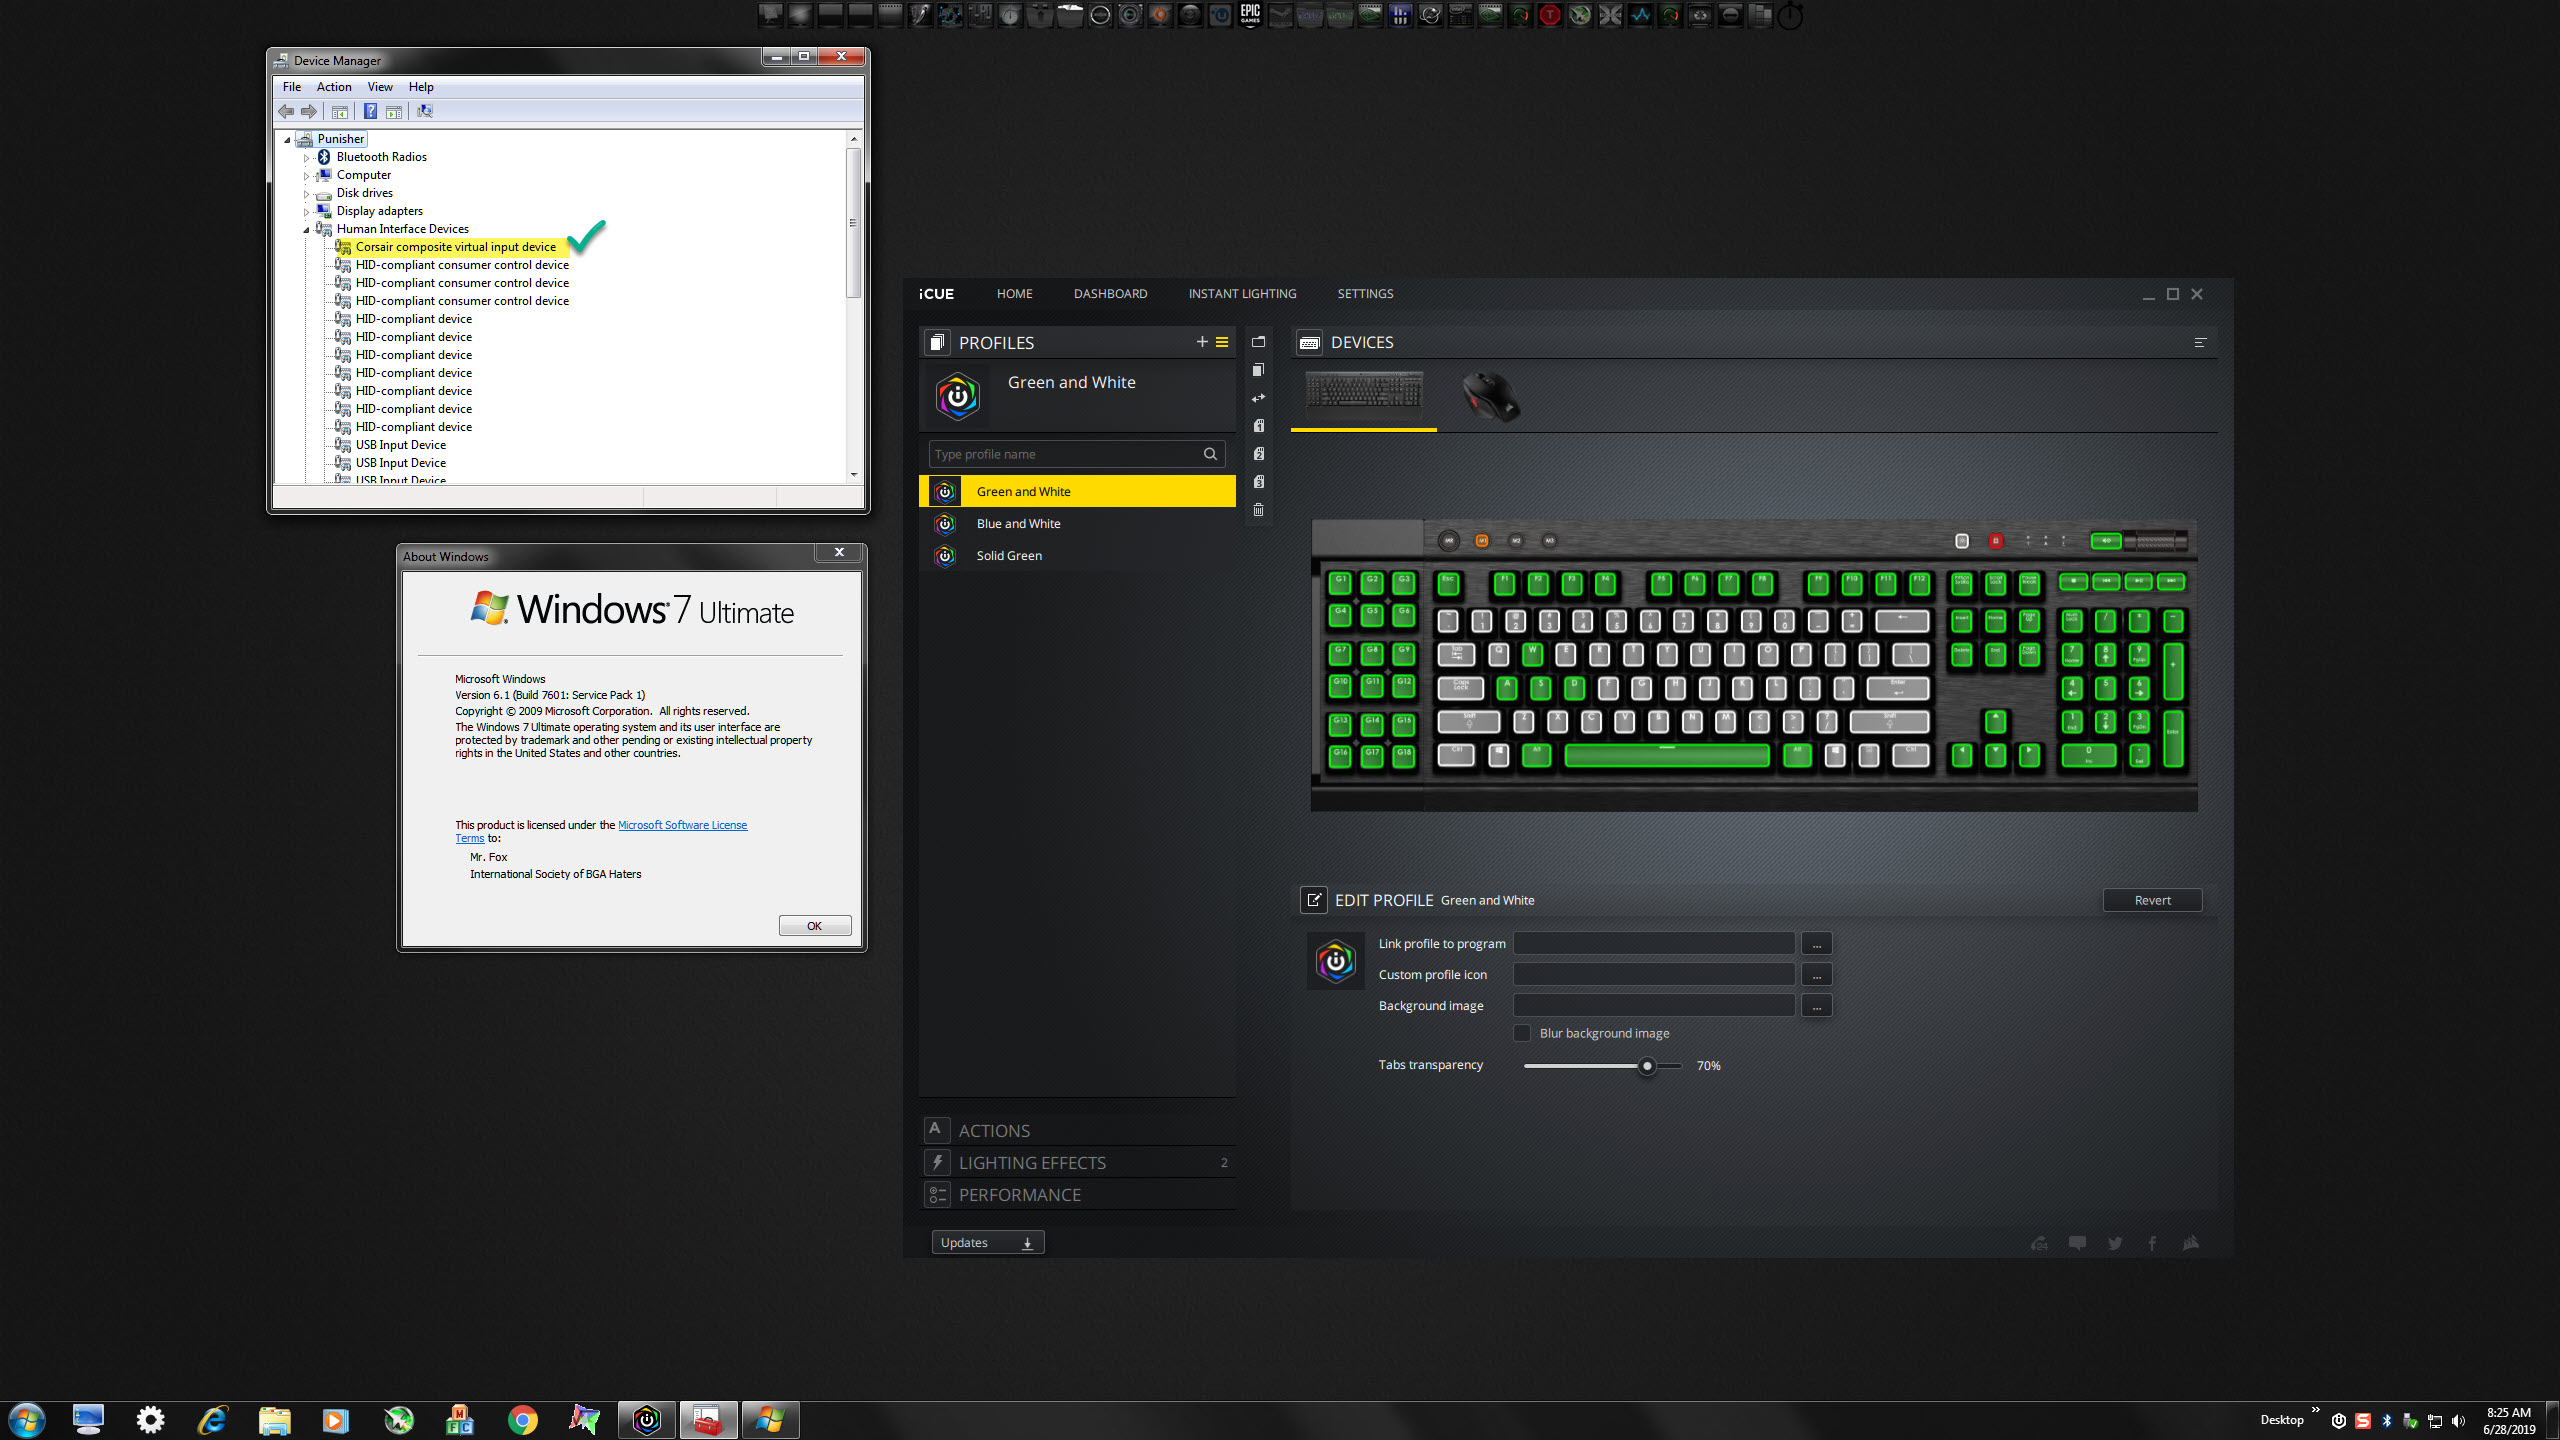The height and width of the screenshot is (1440, 2560).
Task: Go to the iCUE Home tab
Action: [1014, 294]
